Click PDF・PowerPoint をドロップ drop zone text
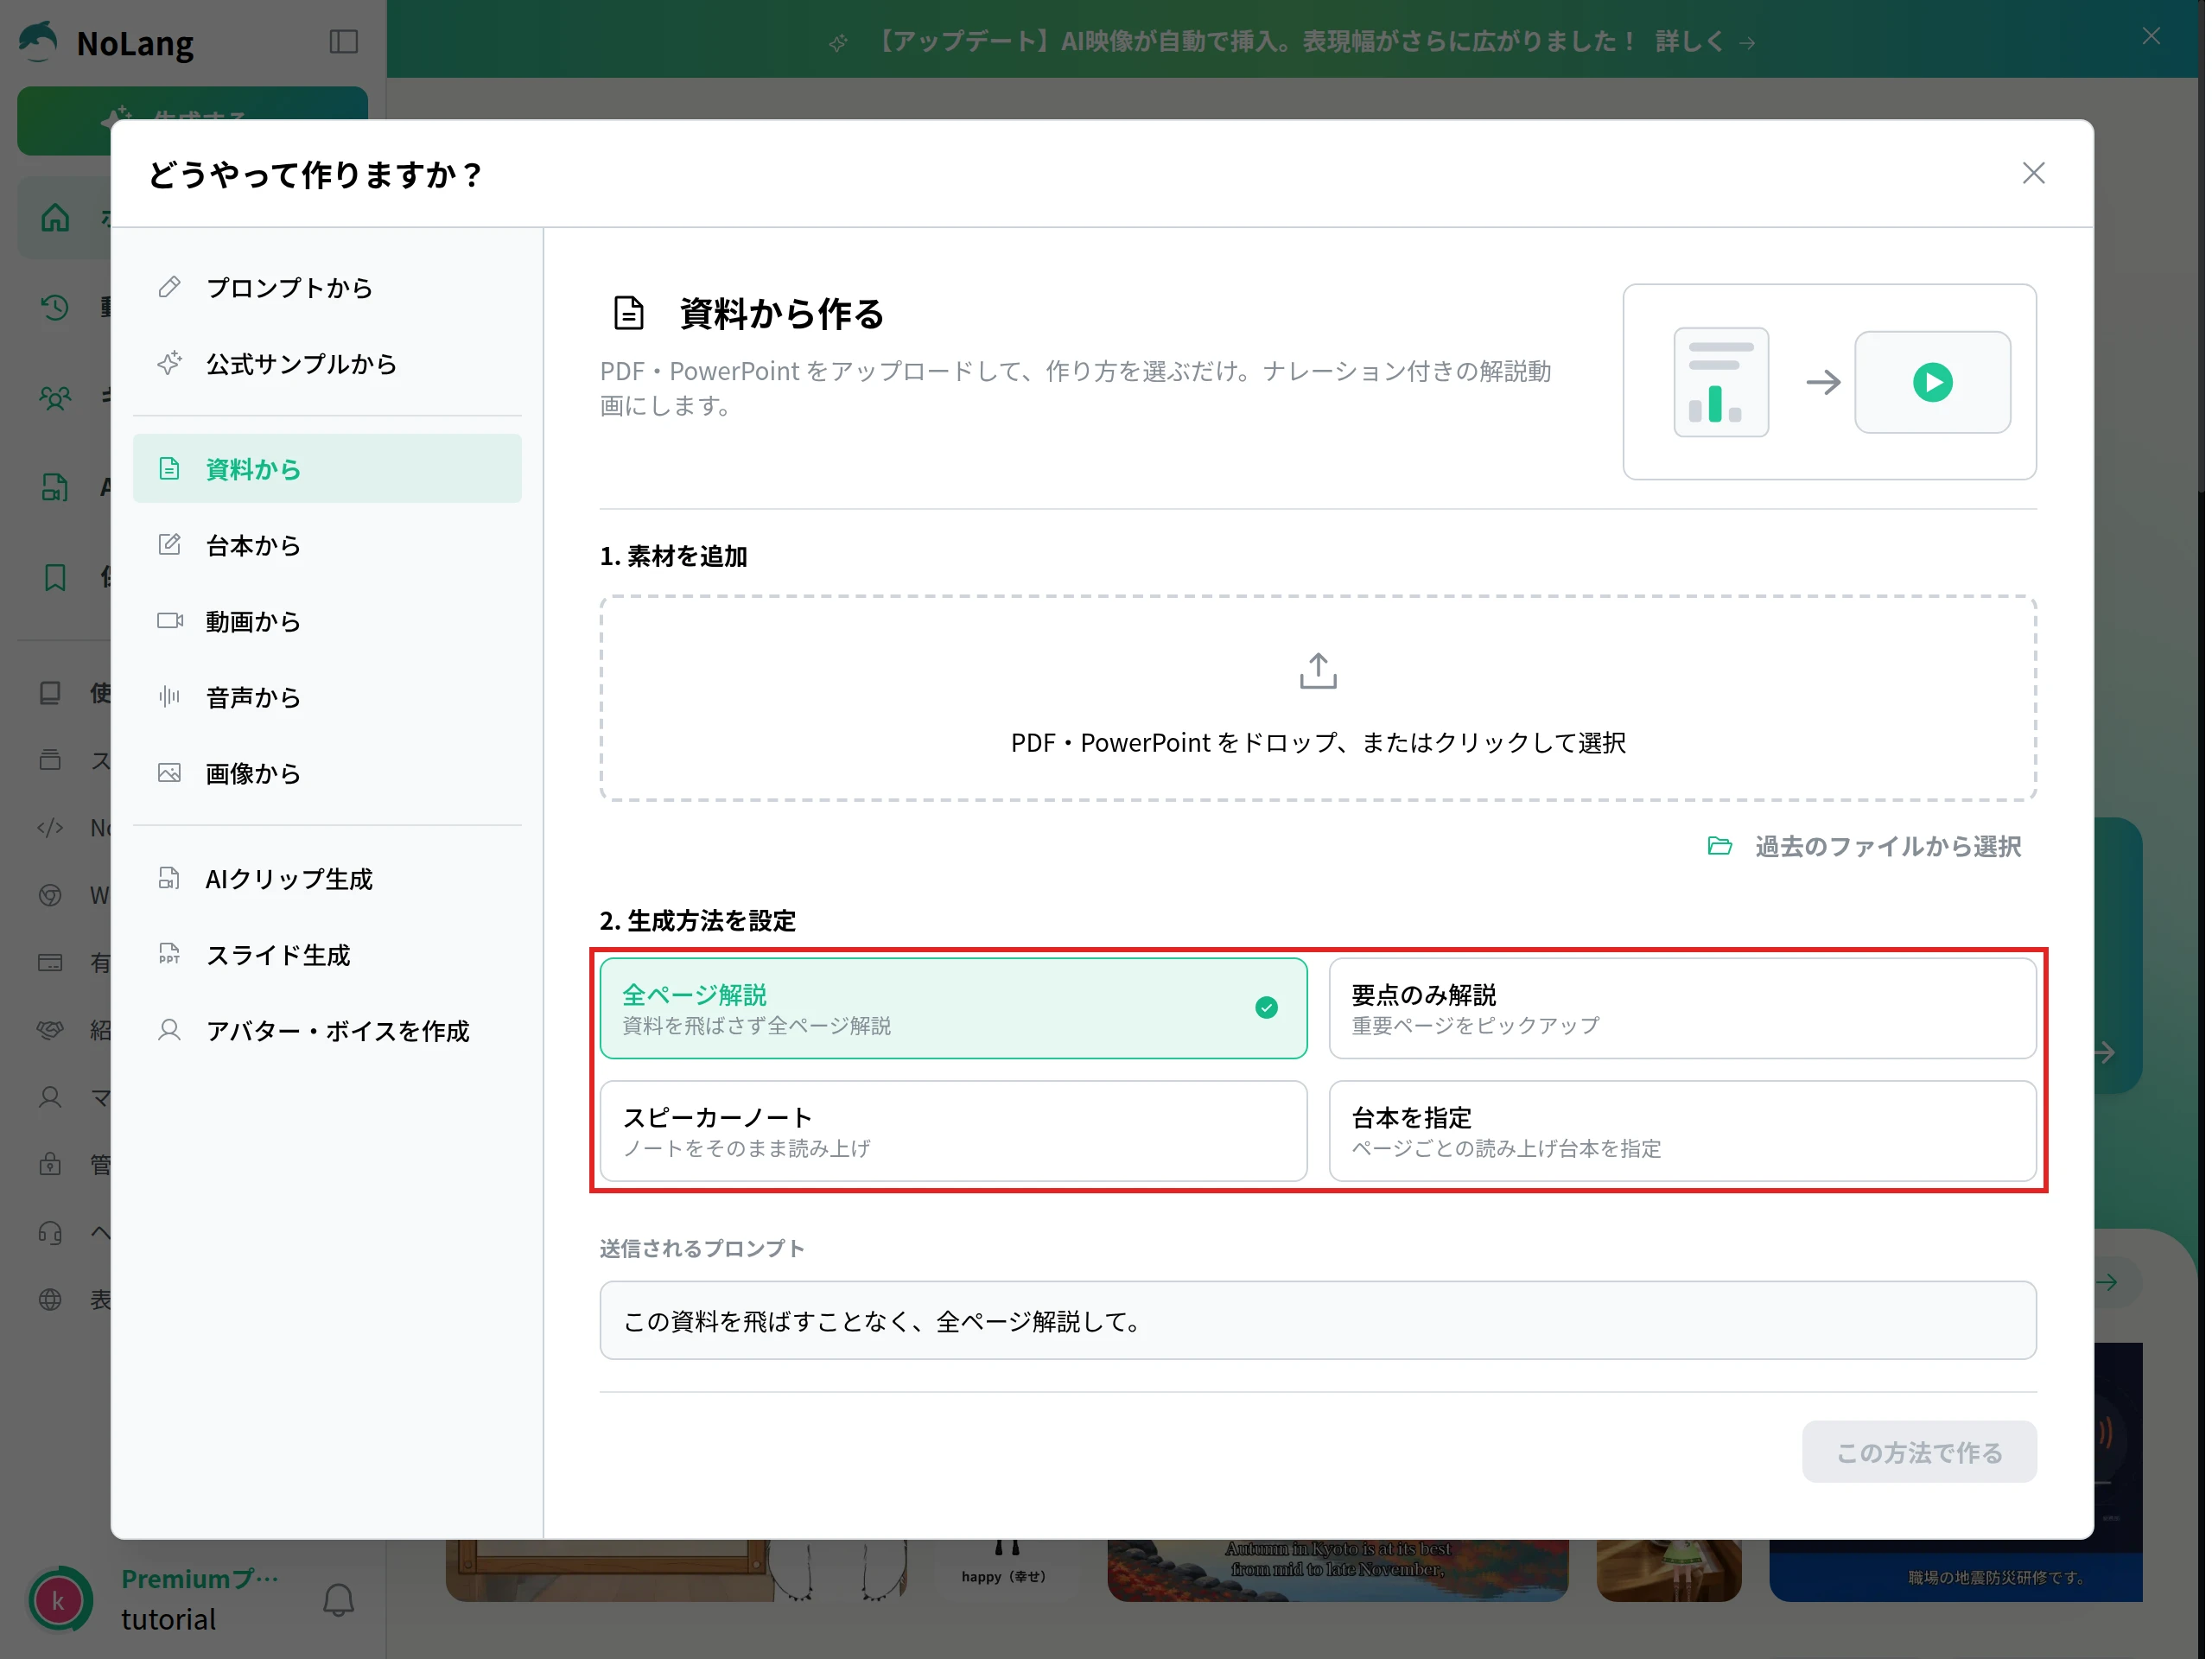The image size is (2212, 1659). (x=1318, y=743)
